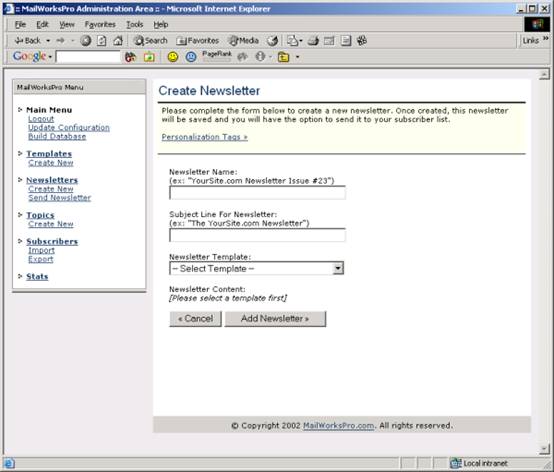Click the Google search web icon
This screenshot has width=554, height=472.
tap(130, 57)
